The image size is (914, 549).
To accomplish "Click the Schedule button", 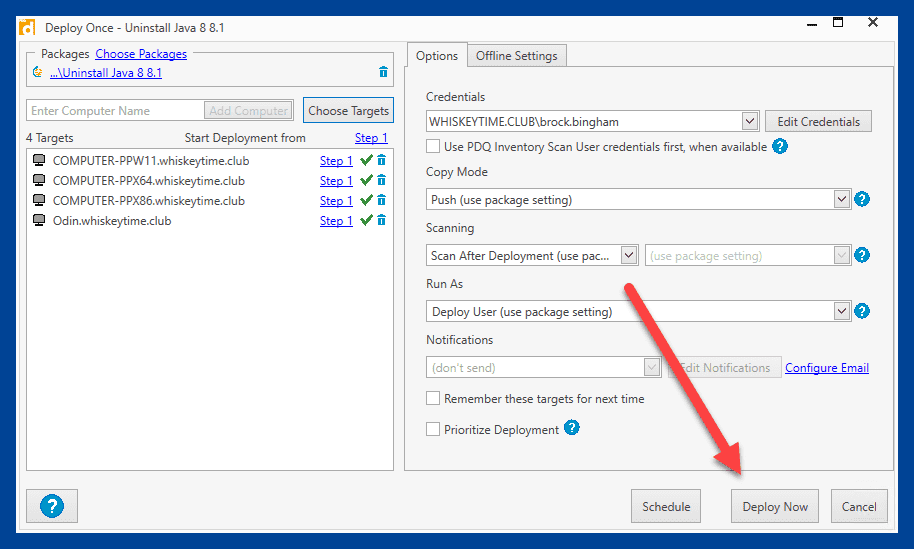I will pos(666,506).
